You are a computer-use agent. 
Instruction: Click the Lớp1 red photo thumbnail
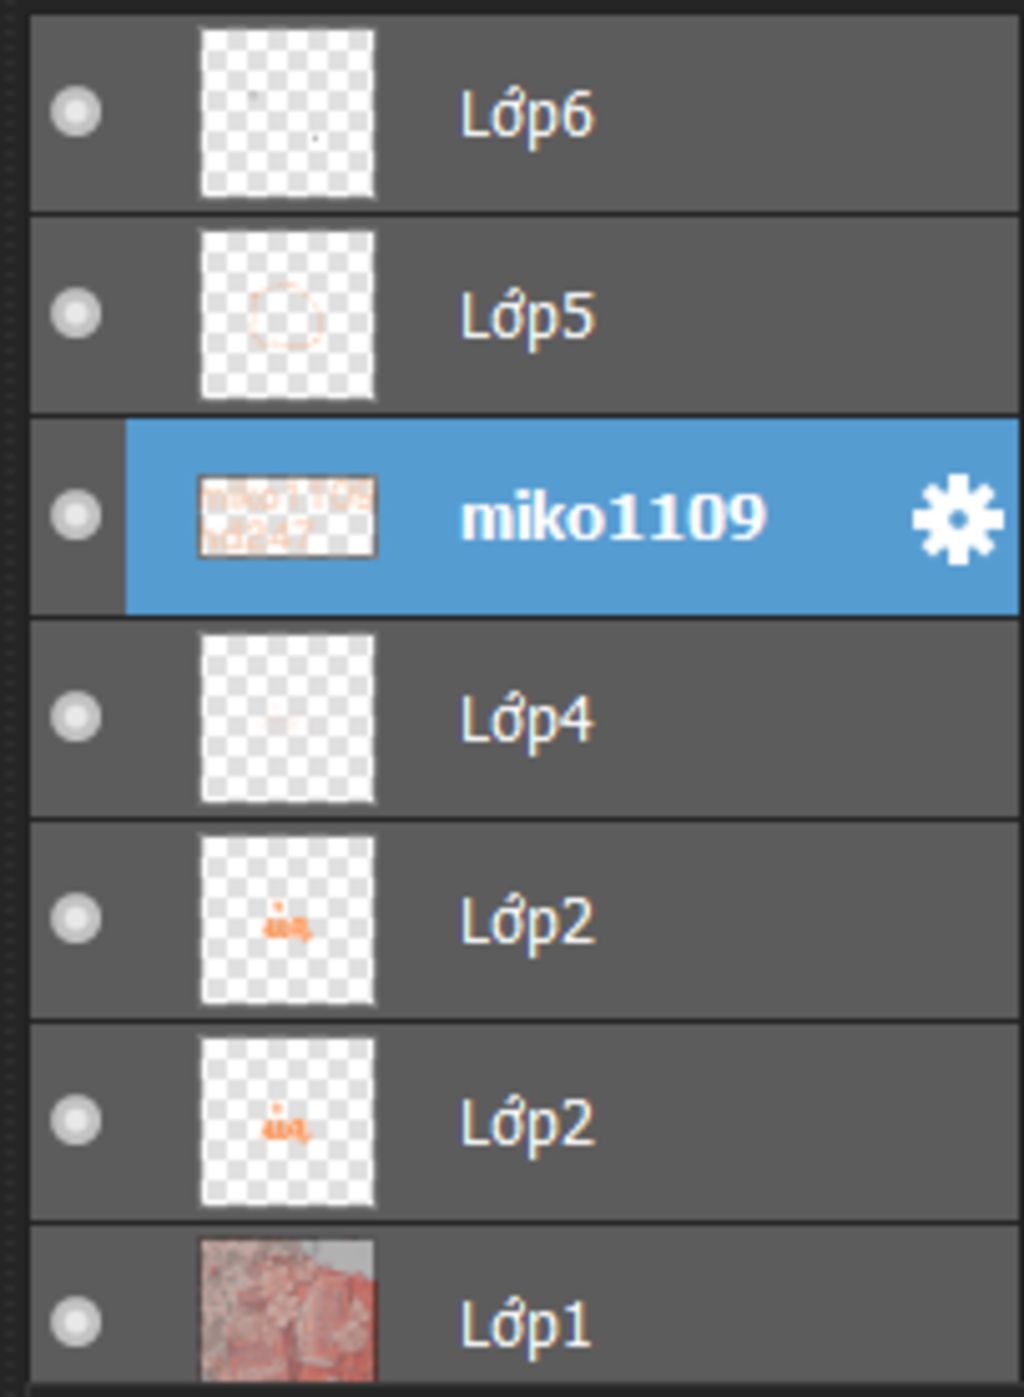(287, 1311)
